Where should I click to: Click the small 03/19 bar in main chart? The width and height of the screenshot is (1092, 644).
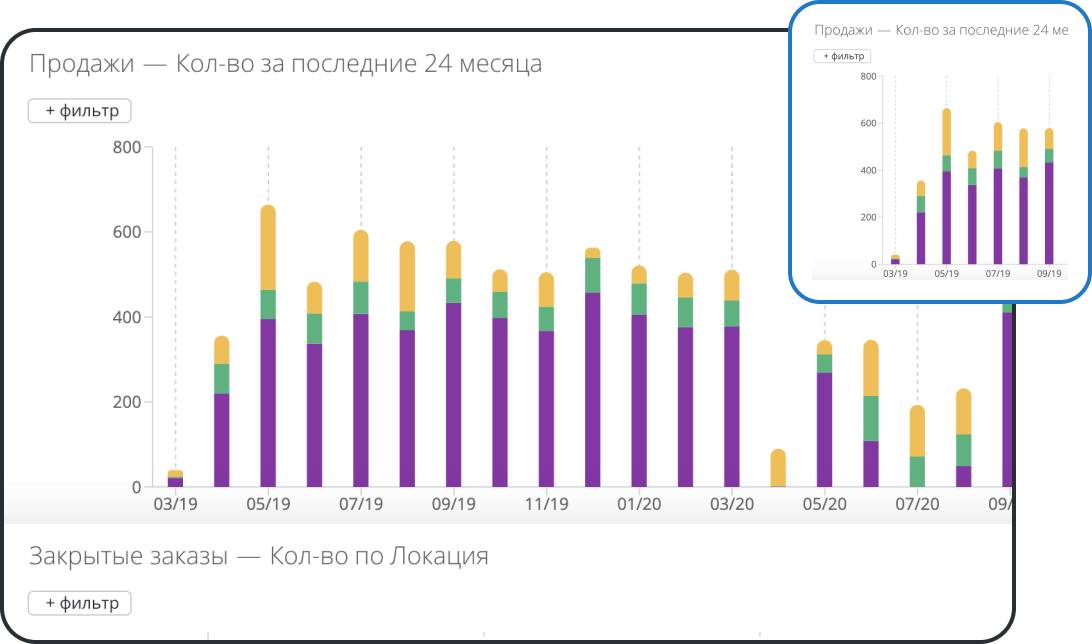point(175,479)
